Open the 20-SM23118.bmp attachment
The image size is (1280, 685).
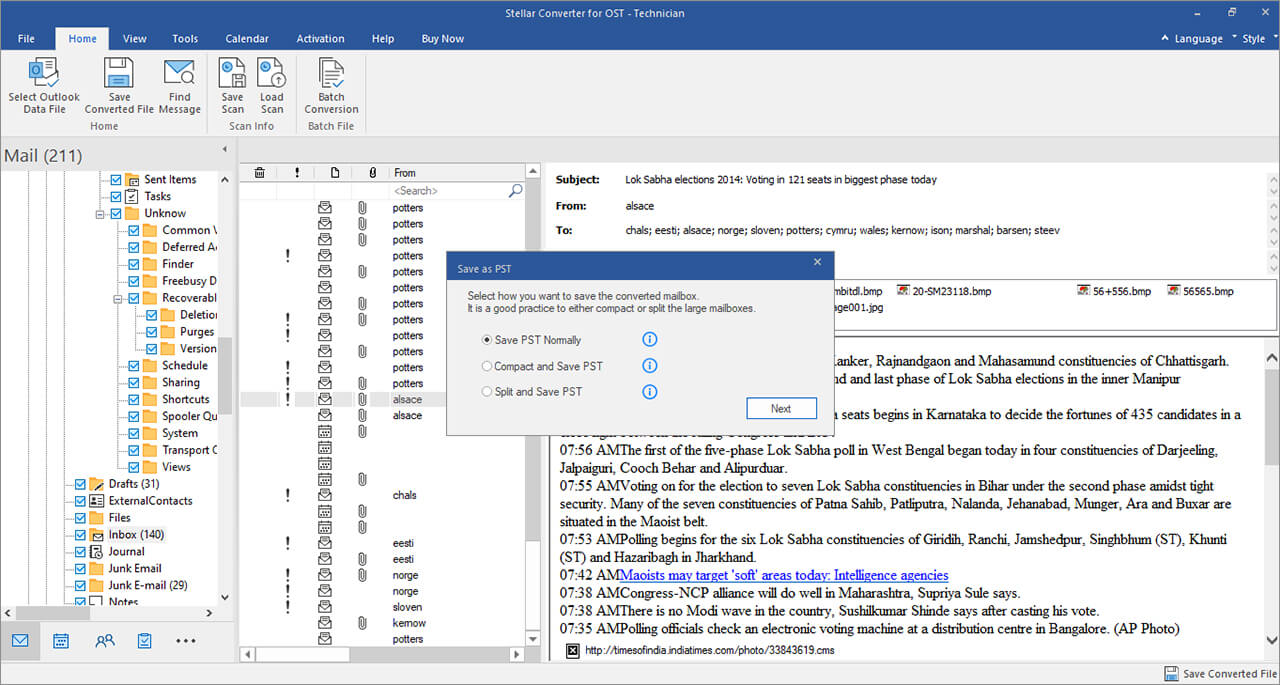(x=944, y=291)
